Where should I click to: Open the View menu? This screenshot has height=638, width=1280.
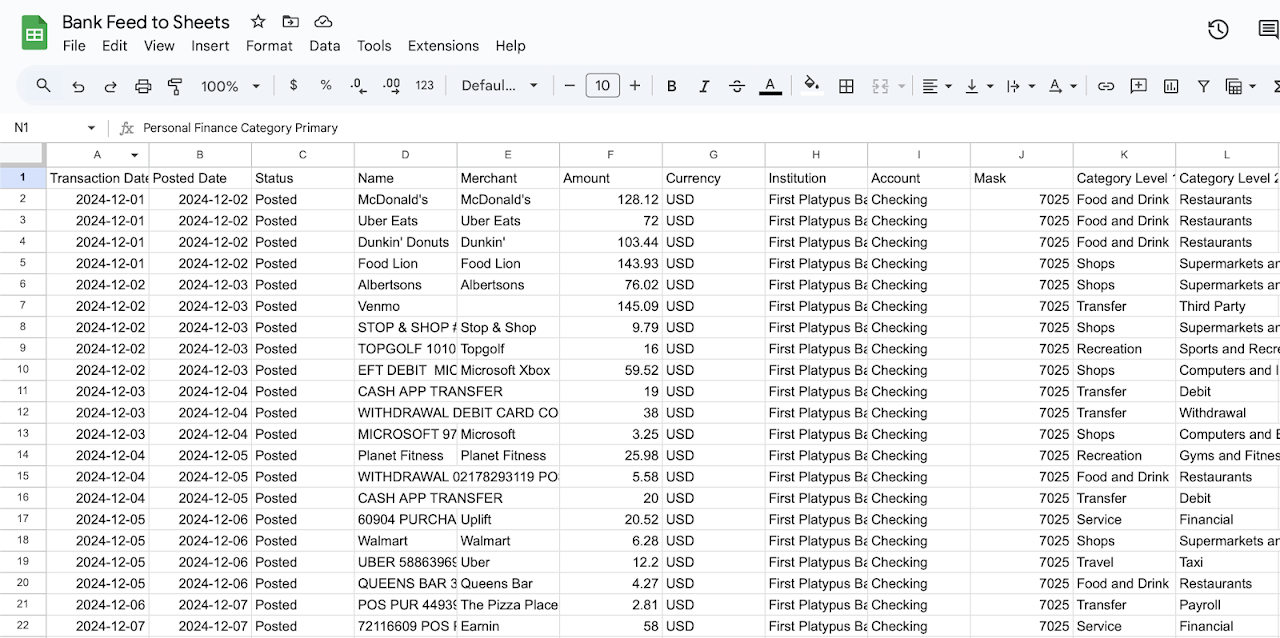click(x=159, y=46)
